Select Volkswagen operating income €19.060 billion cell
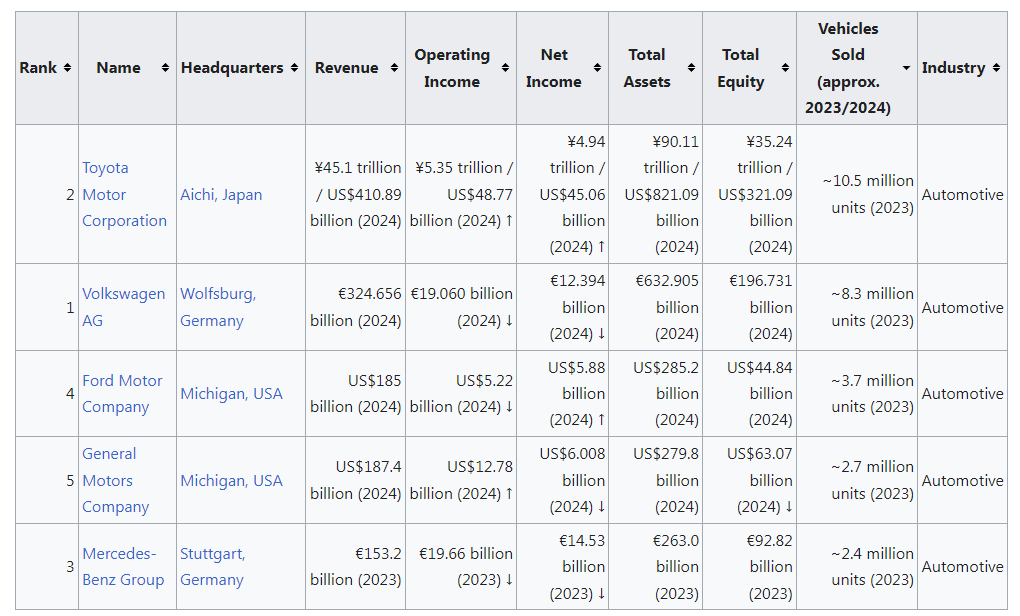Viewport: 1020px width, 616px height. pyautogui.click(x=461, y=307)
